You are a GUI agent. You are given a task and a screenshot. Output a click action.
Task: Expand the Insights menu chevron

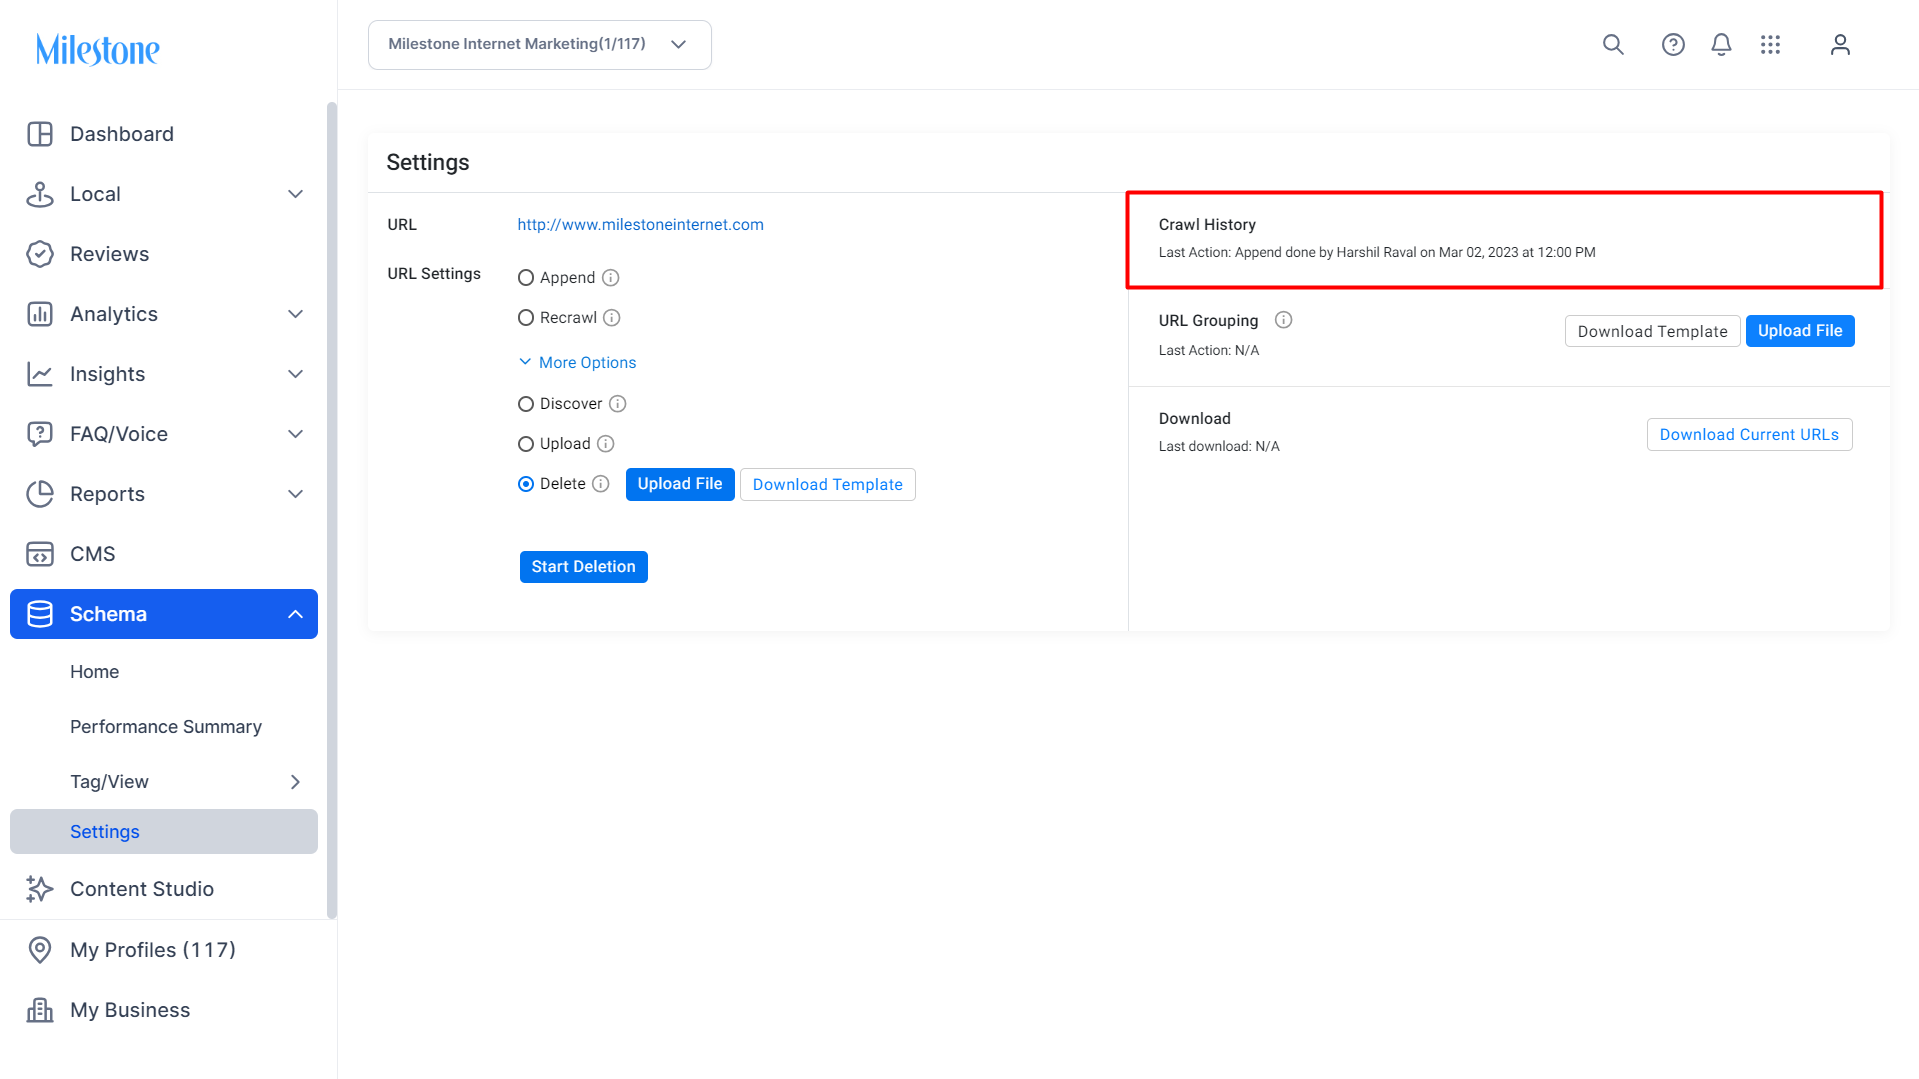296,374
